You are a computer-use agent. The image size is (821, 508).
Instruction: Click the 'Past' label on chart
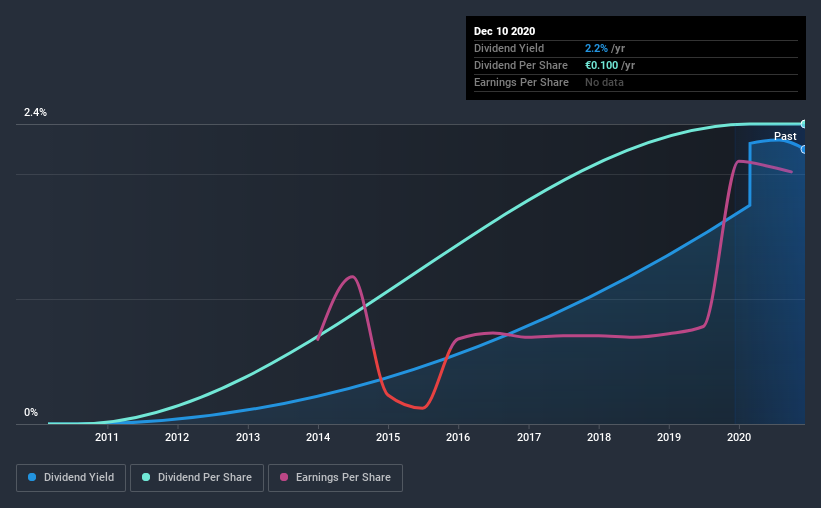coord(785,136)
